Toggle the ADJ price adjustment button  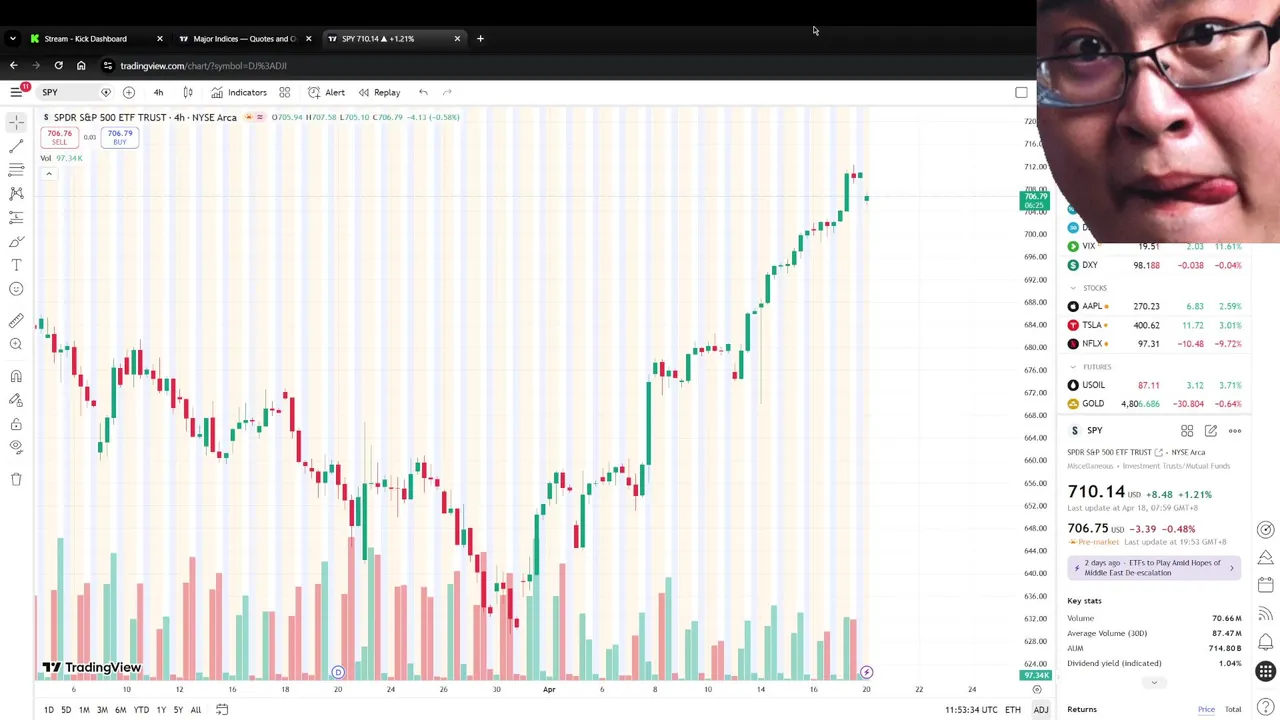[x=1041, y=710]
